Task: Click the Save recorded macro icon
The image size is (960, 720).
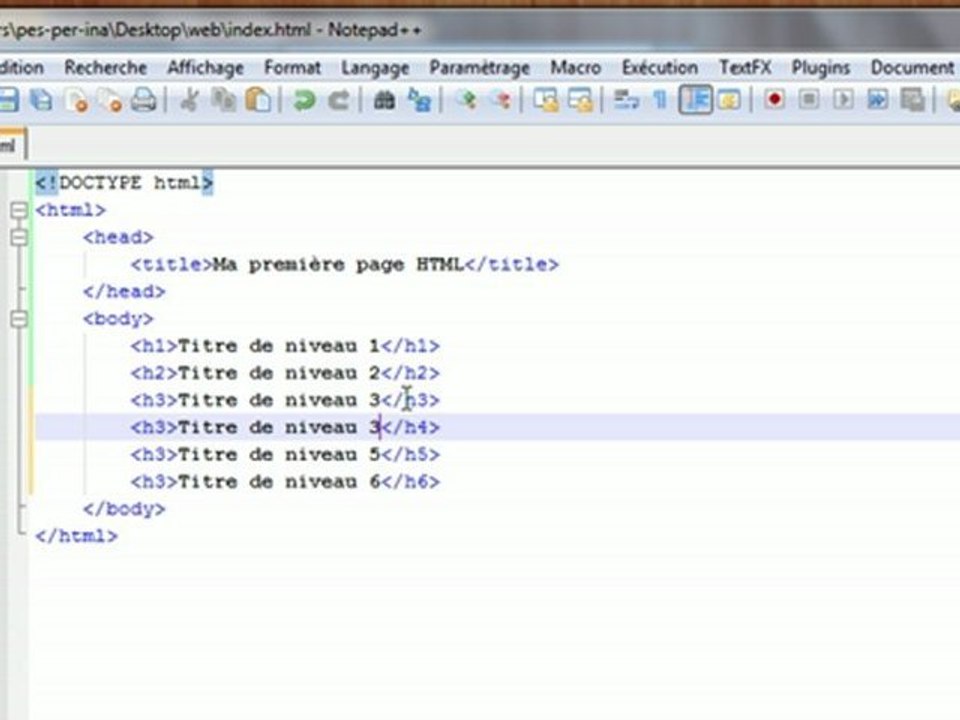Action: click(912, 100)
